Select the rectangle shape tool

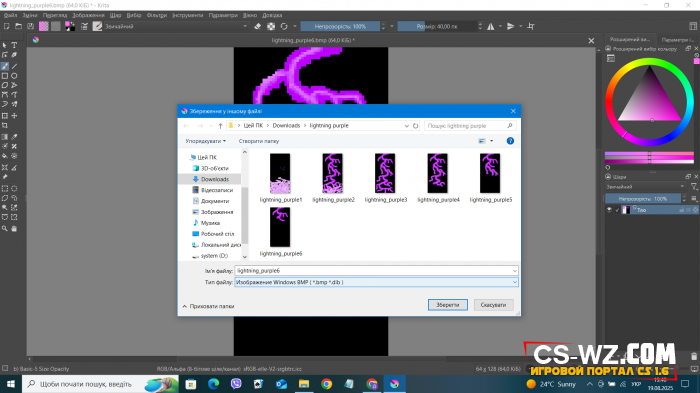pyautogui.click(x=5, y=76)
